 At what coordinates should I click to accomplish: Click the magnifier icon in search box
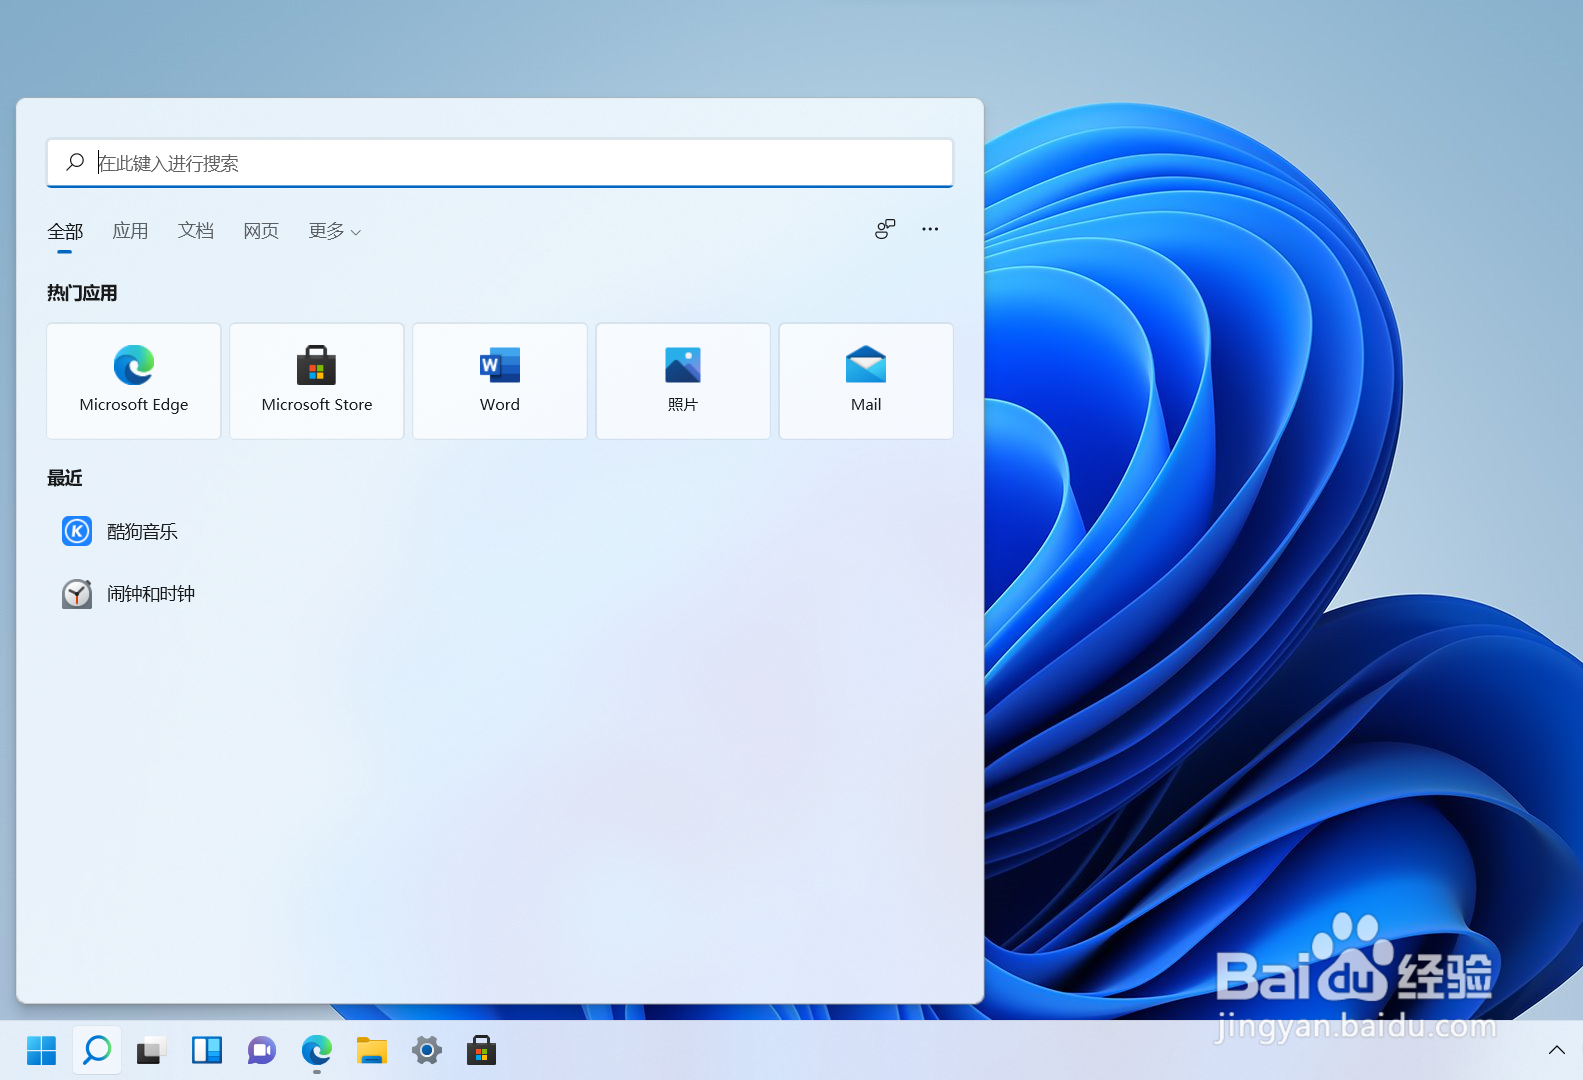(75, 162)
